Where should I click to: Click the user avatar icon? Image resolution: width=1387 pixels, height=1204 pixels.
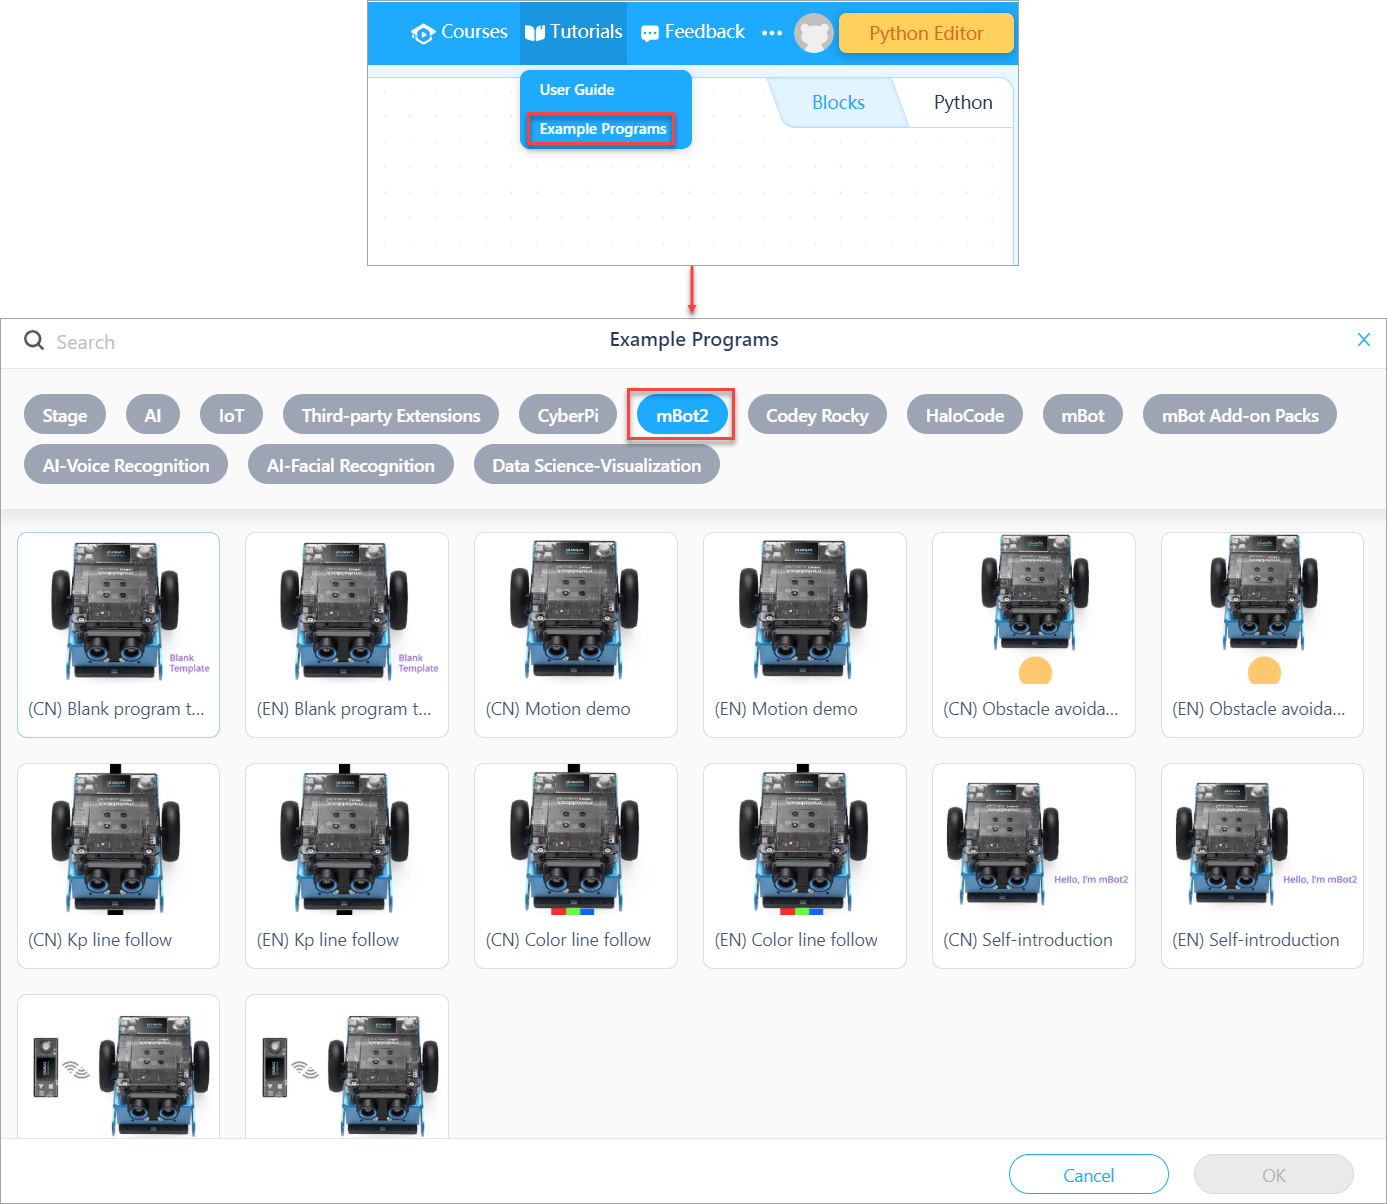[x=813, y=33]
